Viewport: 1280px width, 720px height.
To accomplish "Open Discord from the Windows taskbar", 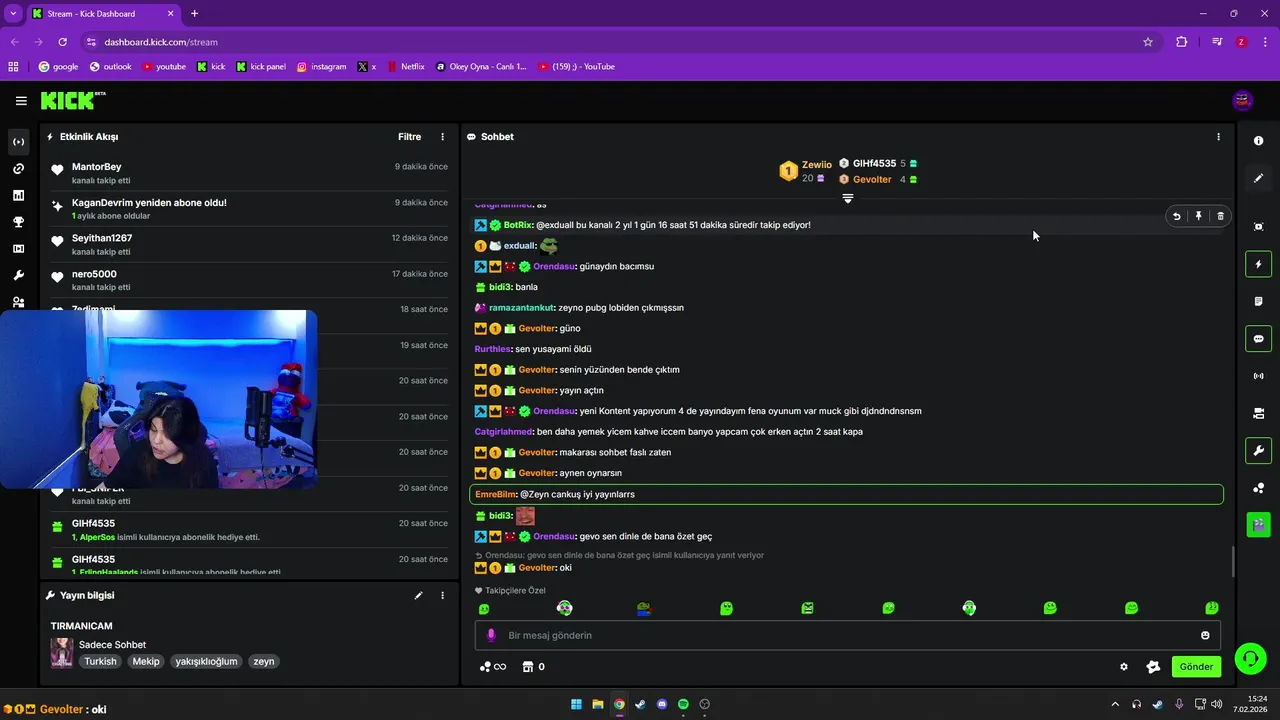I will click(x=662, y=704).
